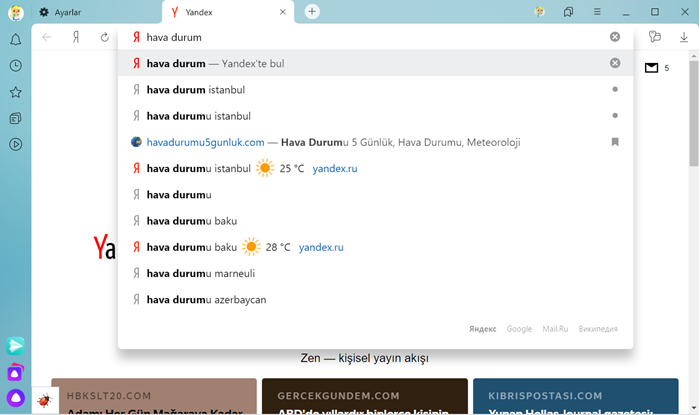The image size is (700, 415).
Task: Open the notifications bell in the sidebar
Action: (16, 40)
